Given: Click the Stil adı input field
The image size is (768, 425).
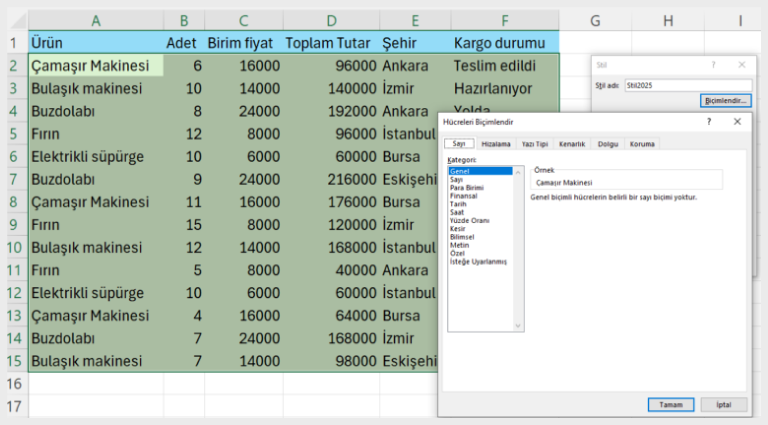Looking at the screenshot, I should (x=688, y=85).
